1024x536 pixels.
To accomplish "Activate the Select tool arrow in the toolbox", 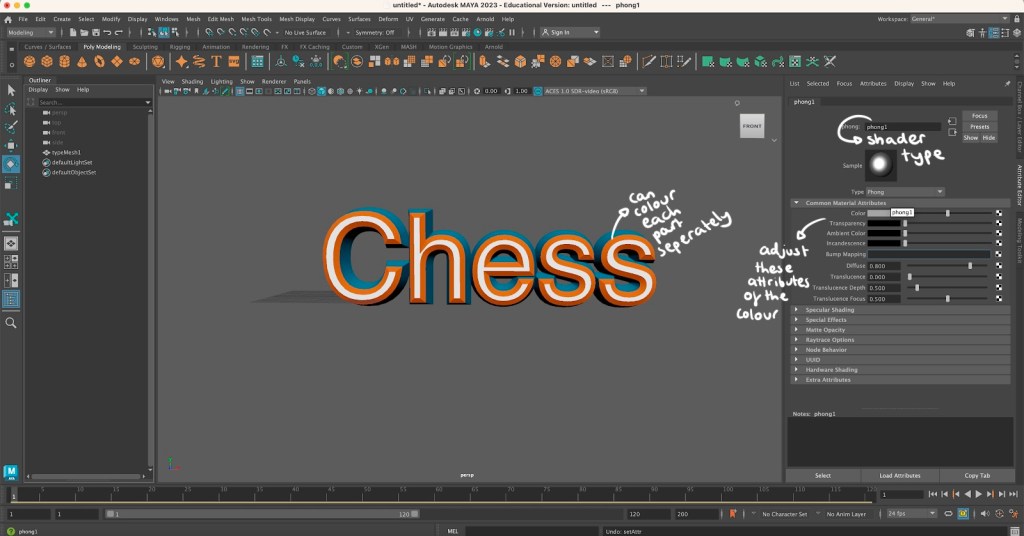I will coord(11,91).
